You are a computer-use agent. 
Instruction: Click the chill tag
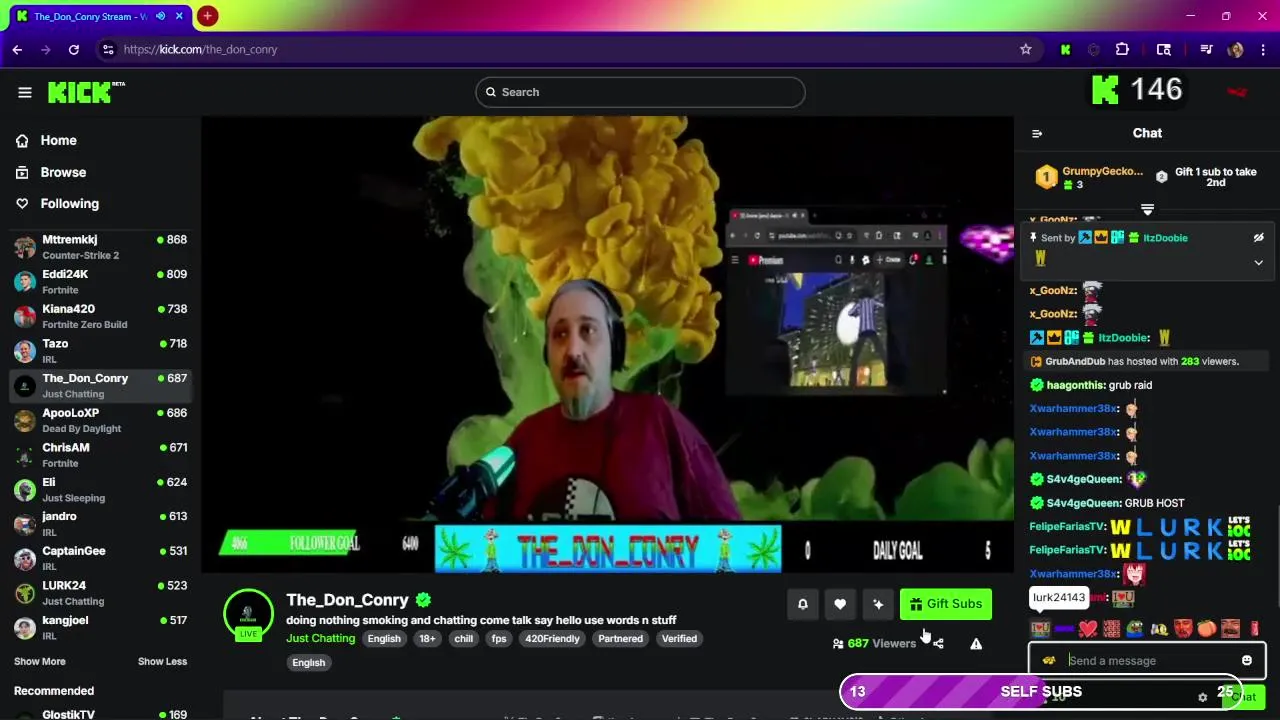[463, 639]
